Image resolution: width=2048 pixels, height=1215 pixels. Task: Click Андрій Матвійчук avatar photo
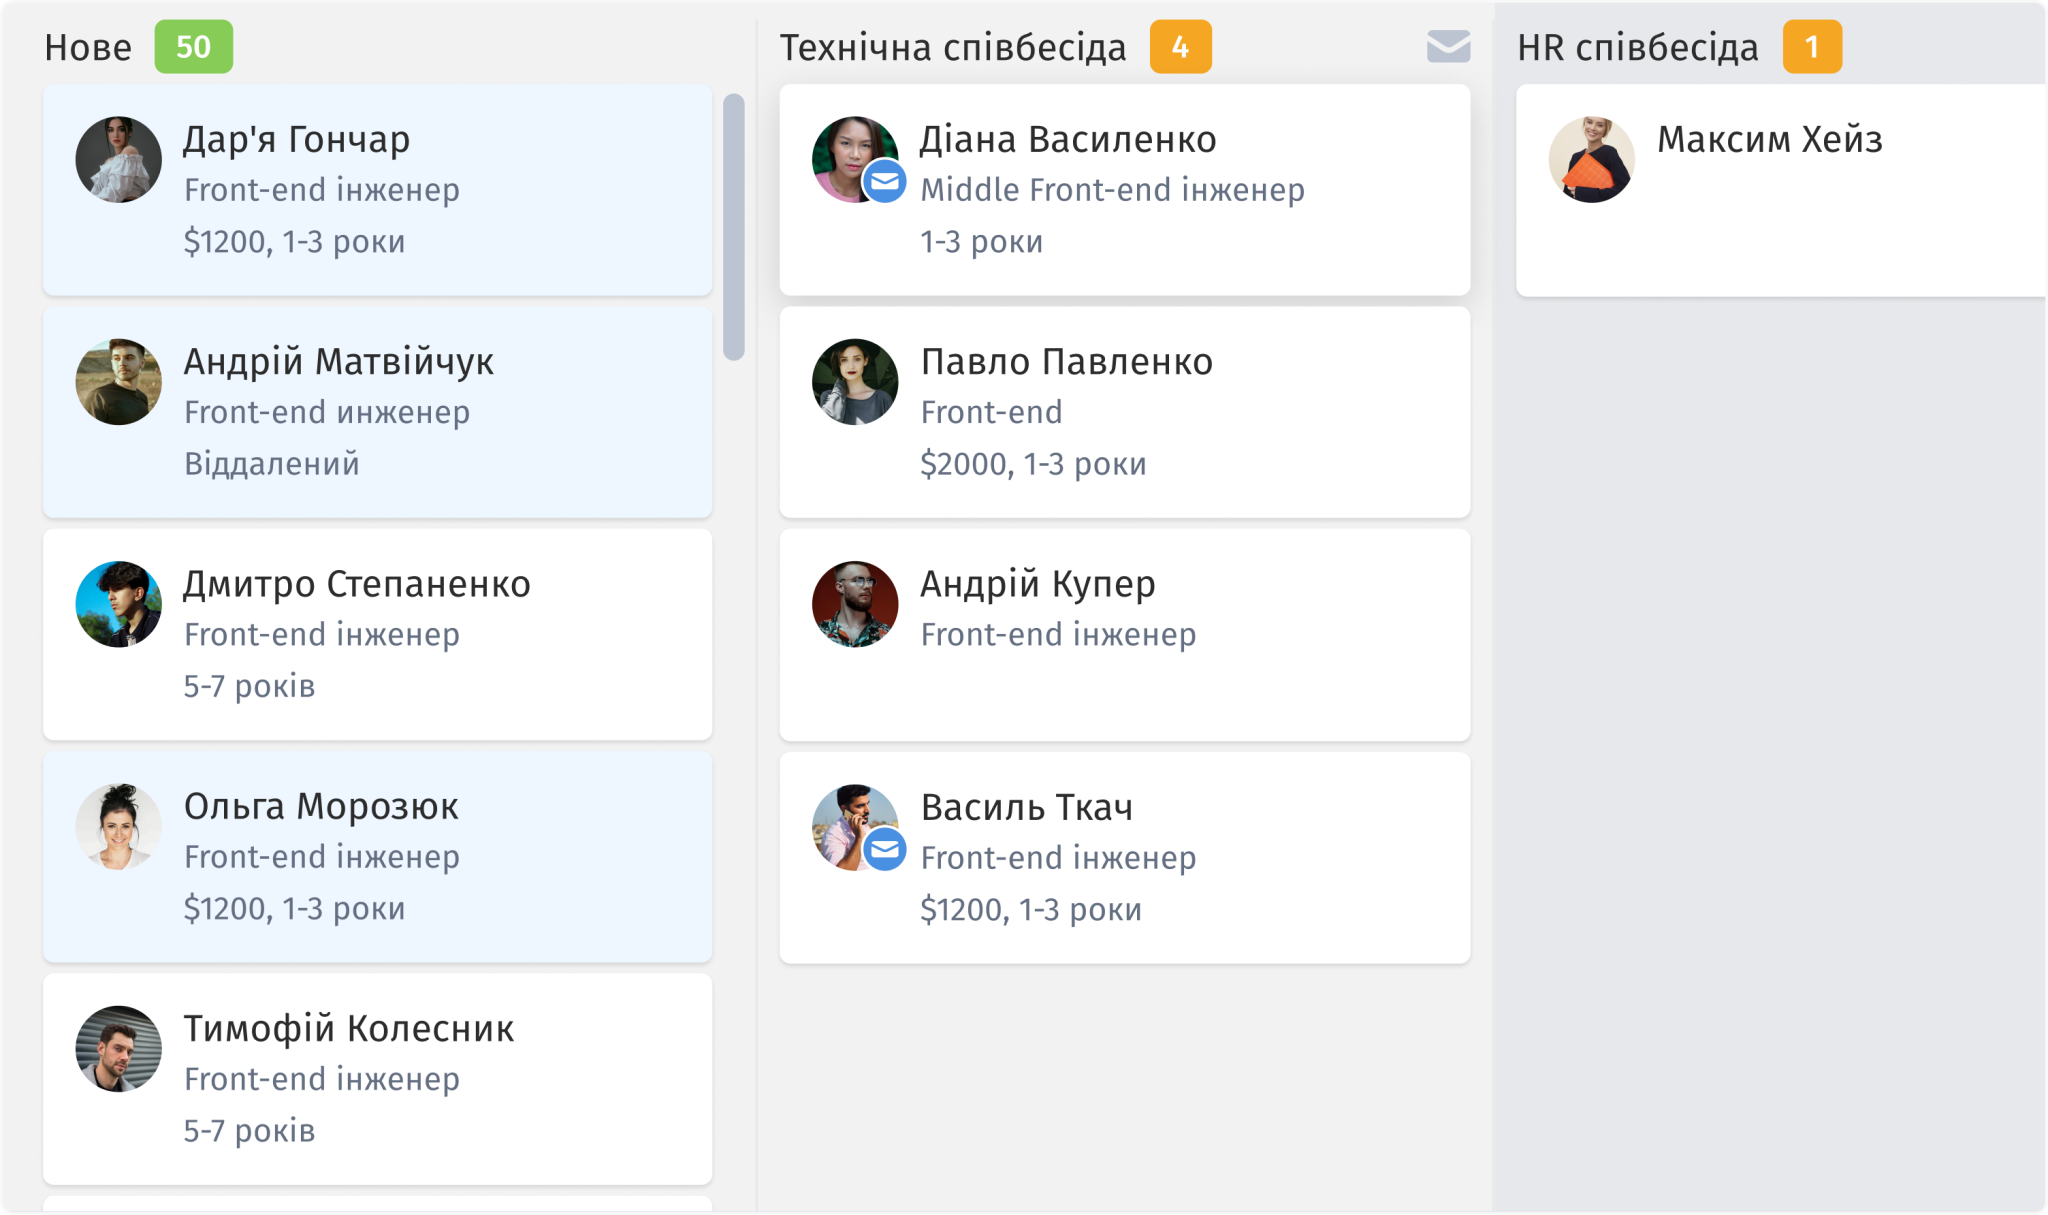coord(118,382)
